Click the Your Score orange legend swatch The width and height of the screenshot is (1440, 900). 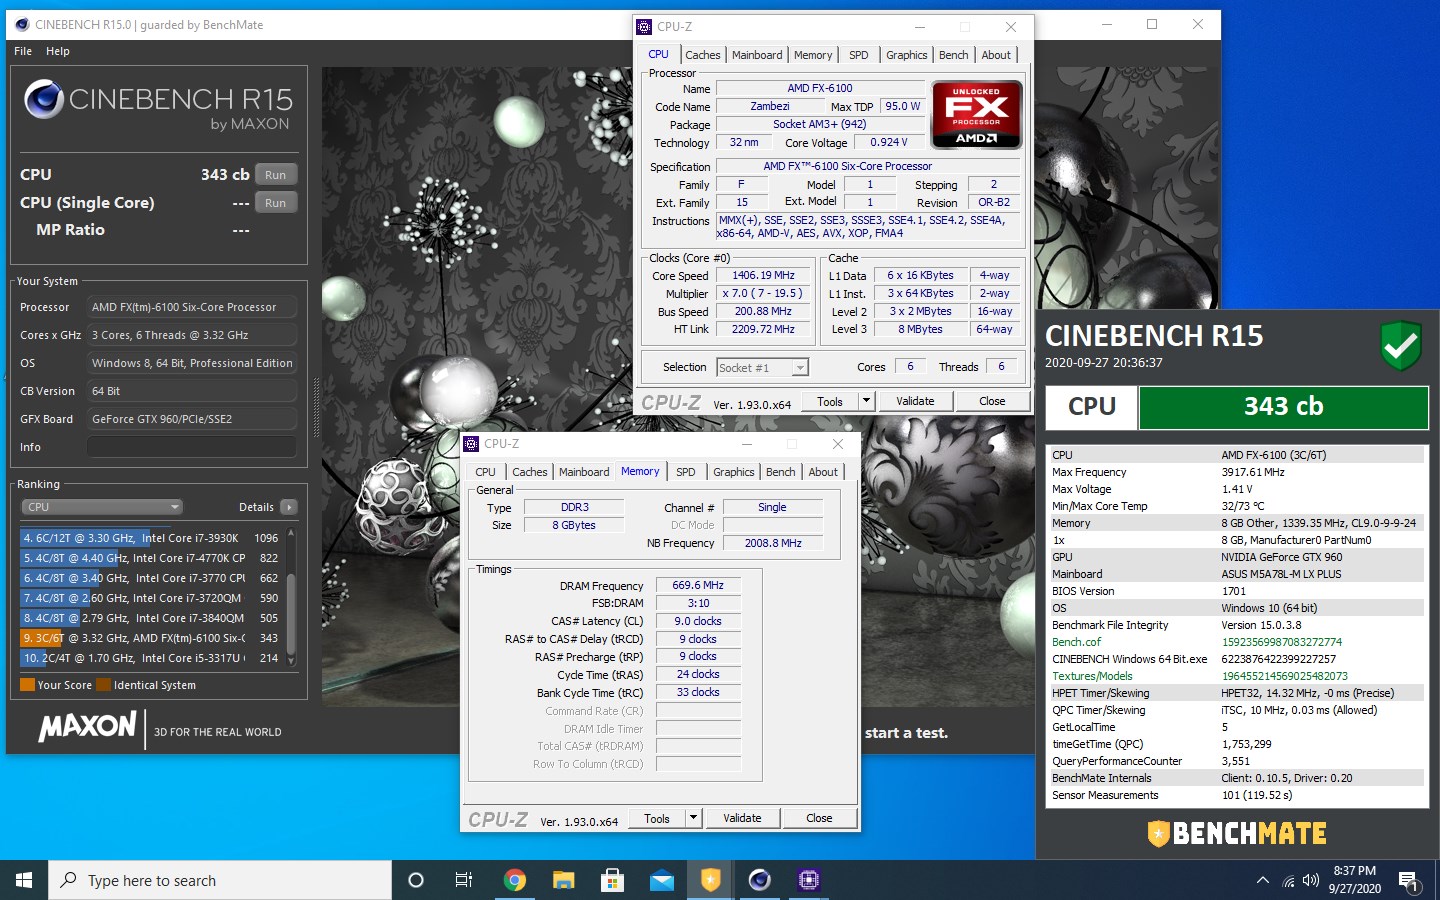tap(28, 685)
